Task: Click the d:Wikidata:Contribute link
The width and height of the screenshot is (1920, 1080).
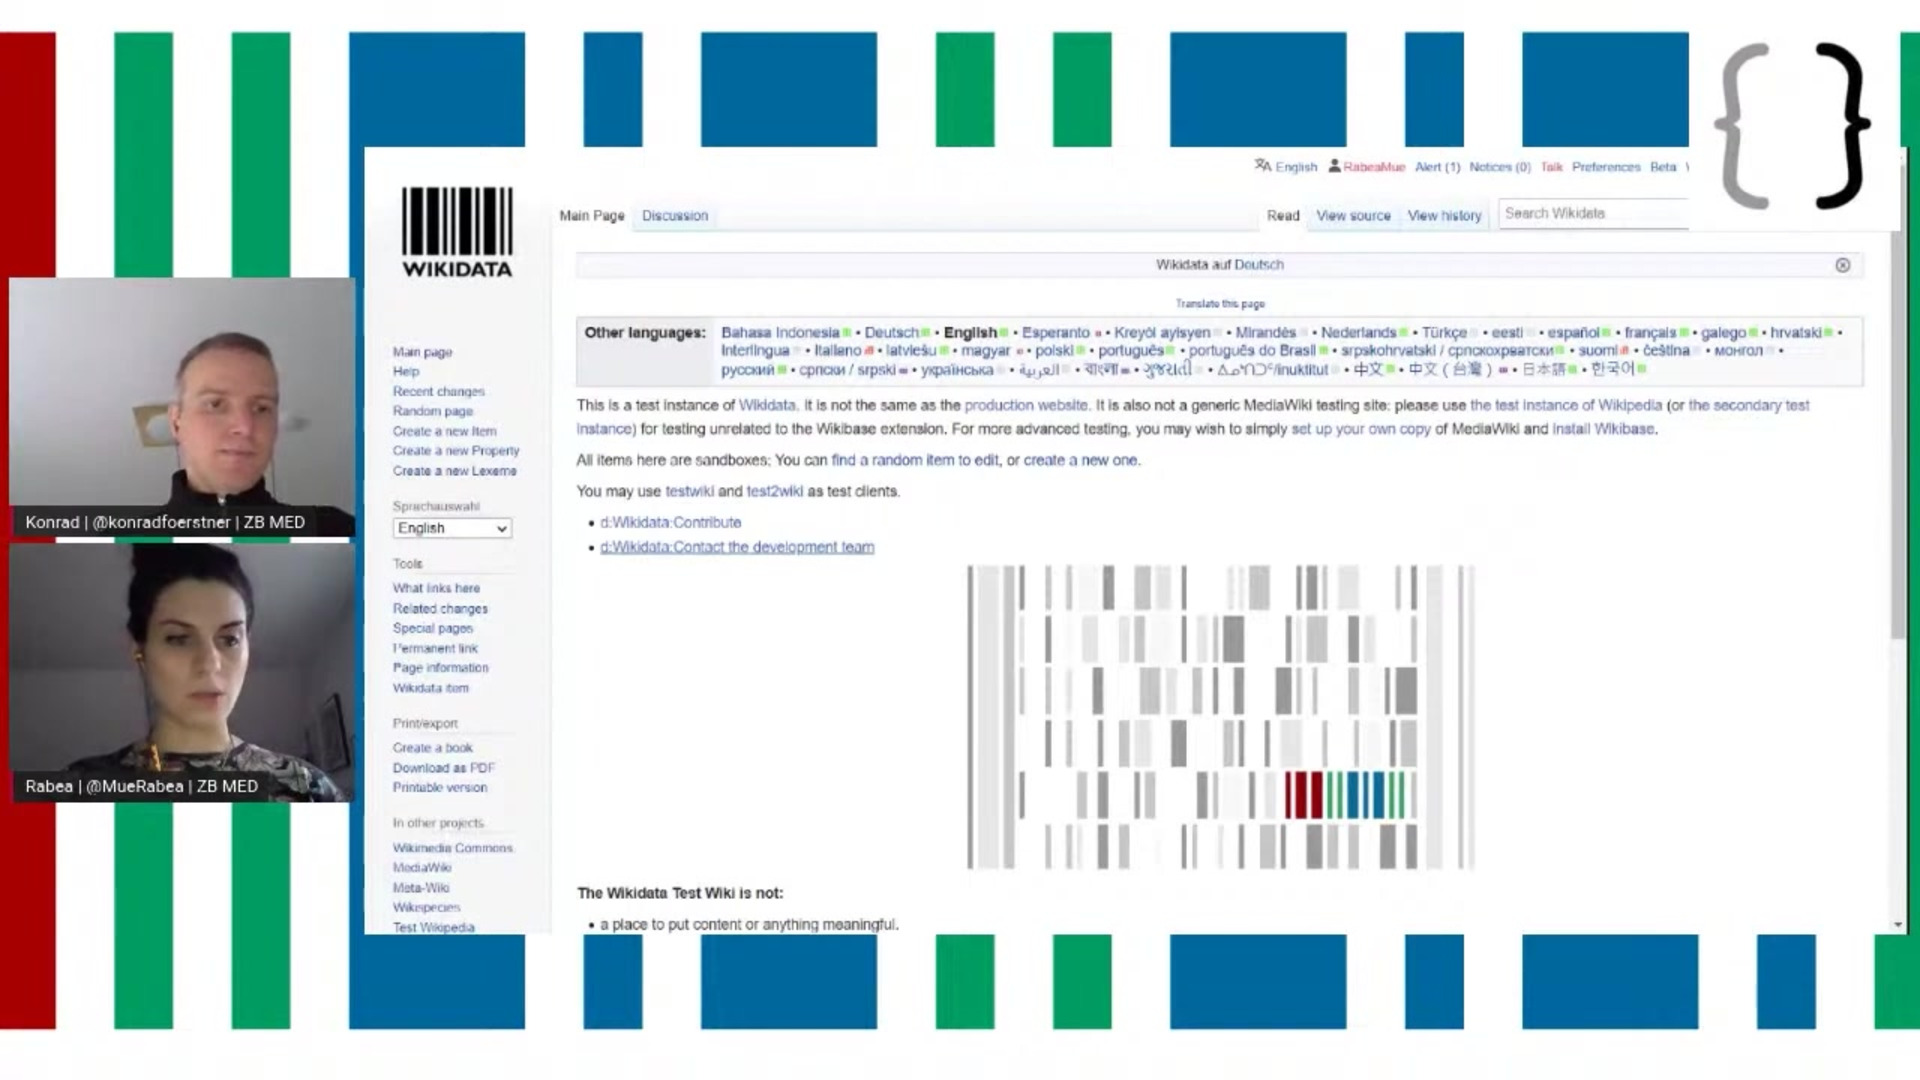Action: tap(670, 521)
